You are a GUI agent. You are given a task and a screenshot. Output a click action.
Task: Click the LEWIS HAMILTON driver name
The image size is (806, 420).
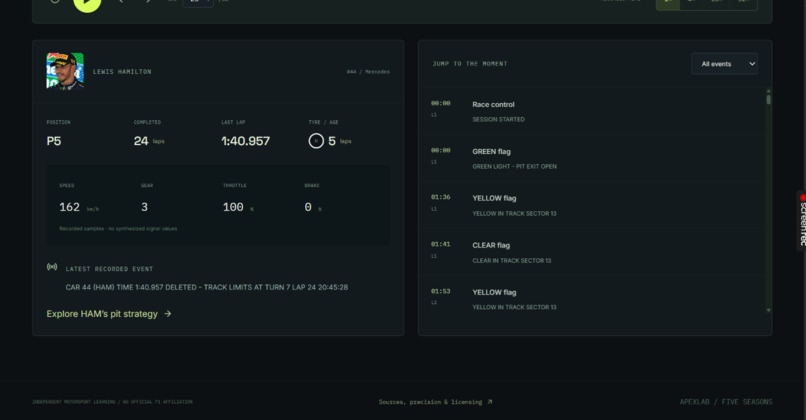coord(122,72)
